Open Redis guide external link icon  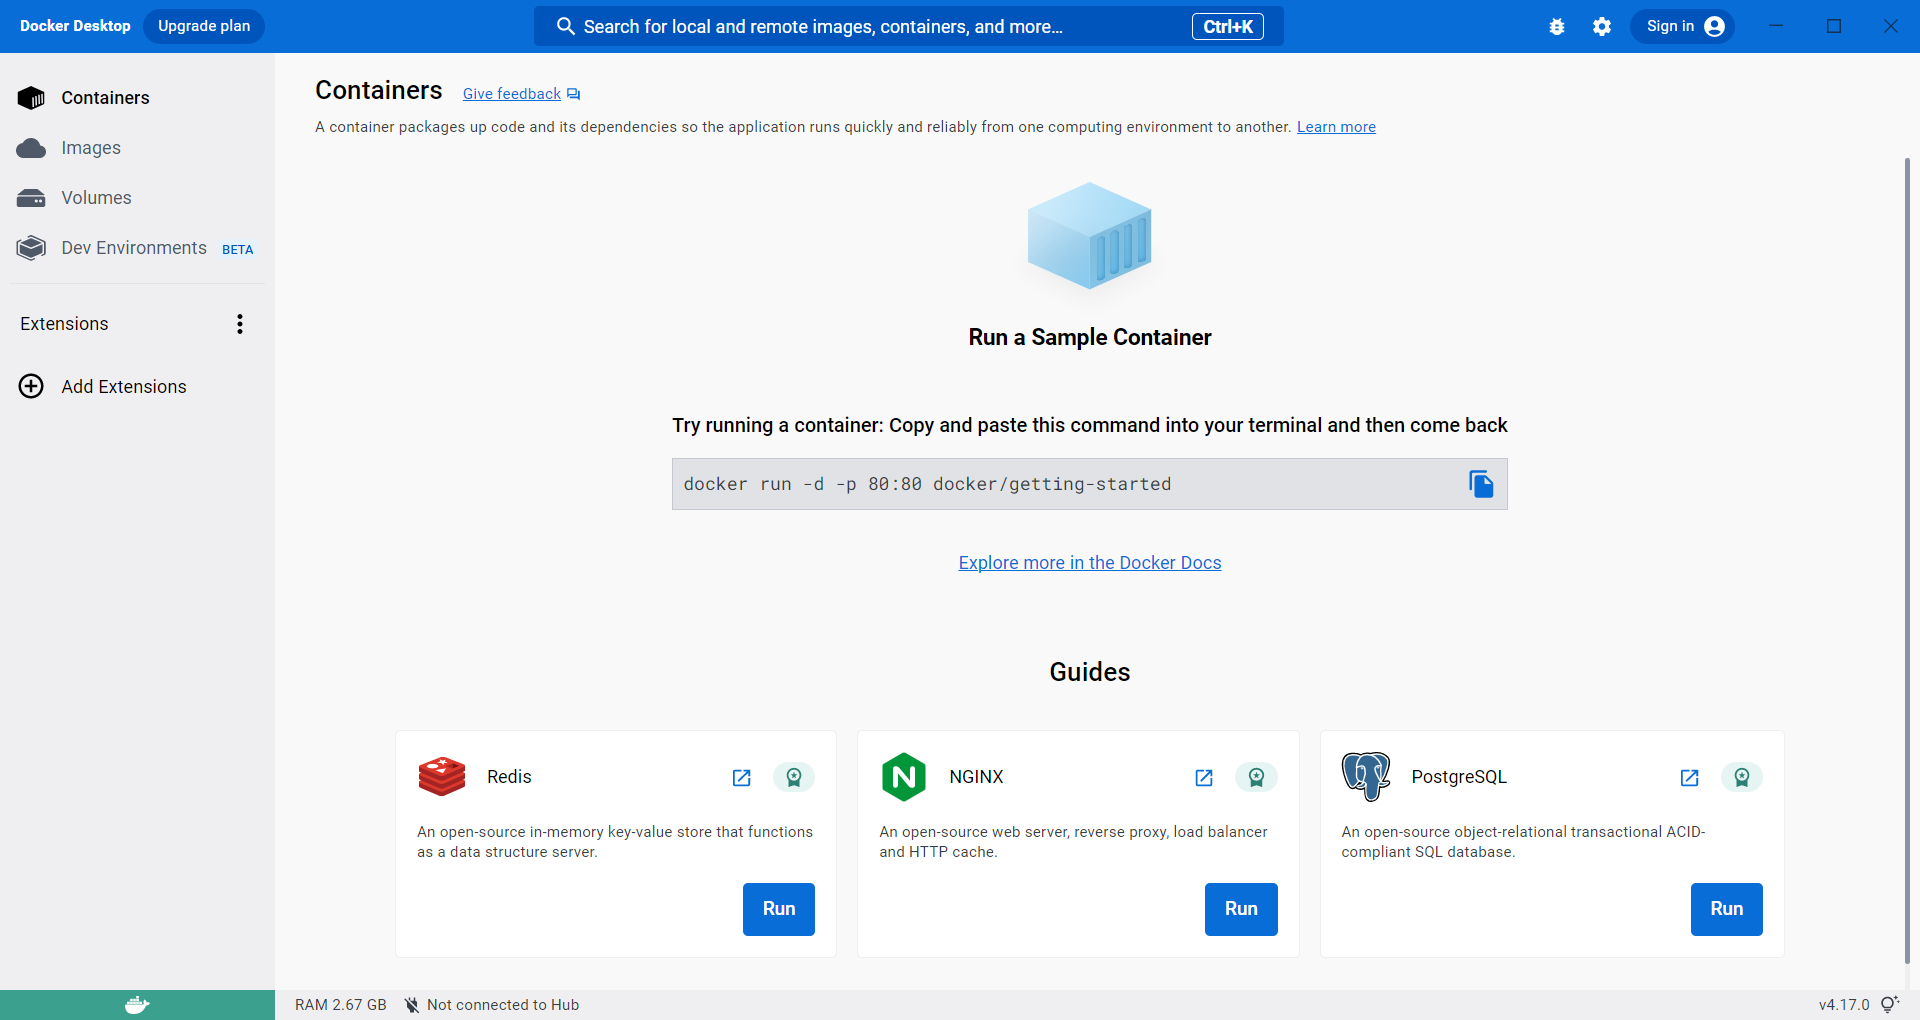click(x=742, y=778)
